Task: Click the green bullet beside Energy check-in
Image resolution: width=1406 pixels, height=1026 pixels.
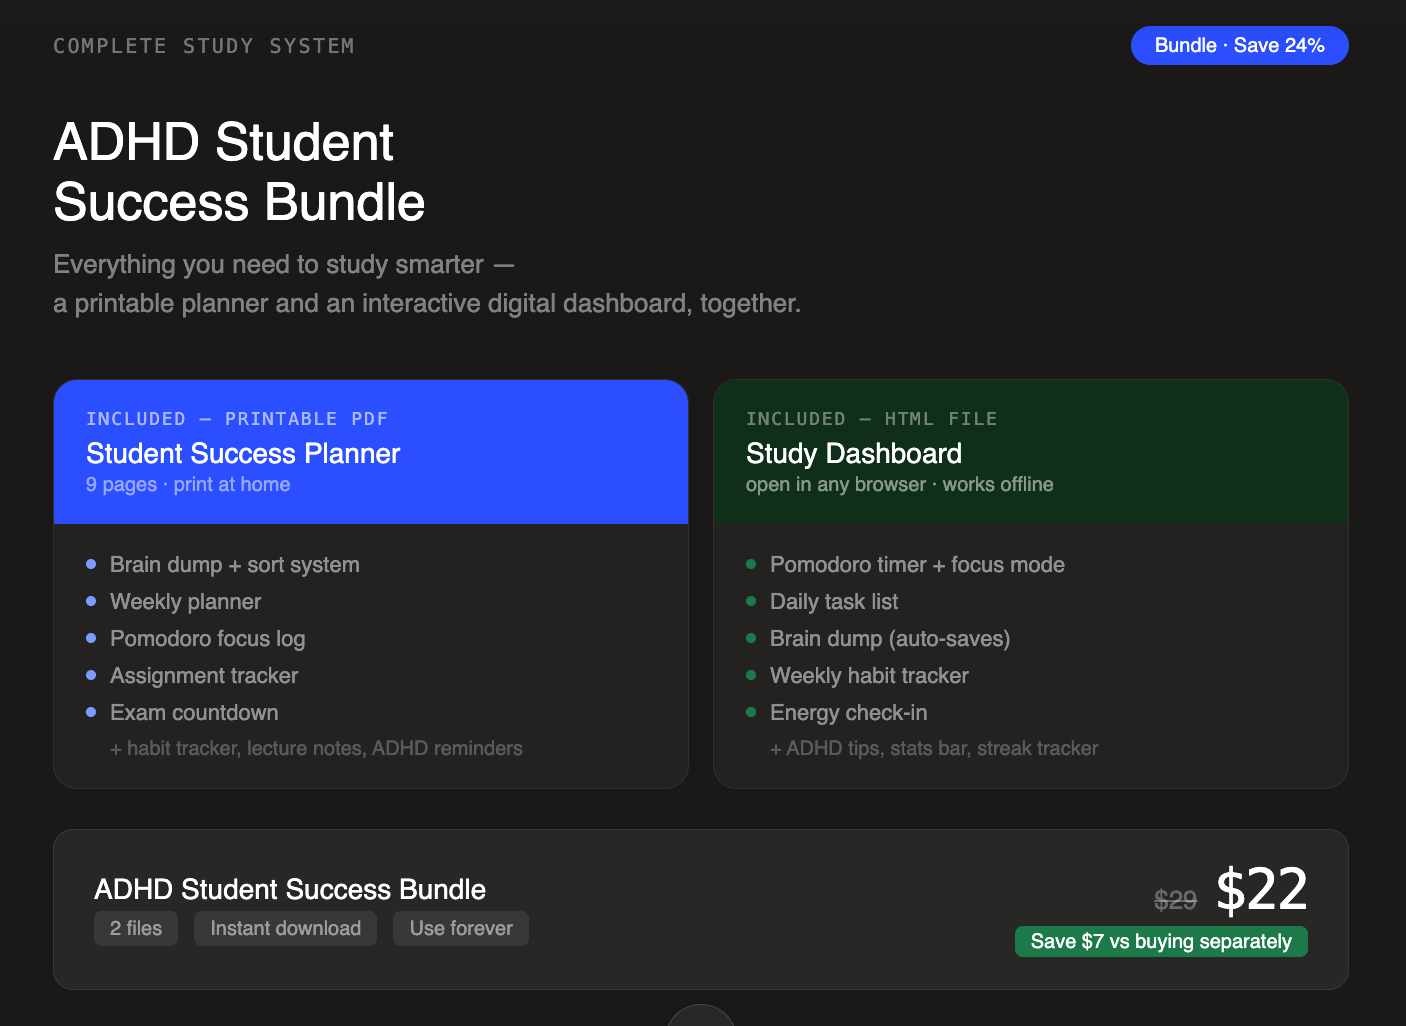Action: tap(751, 712)
